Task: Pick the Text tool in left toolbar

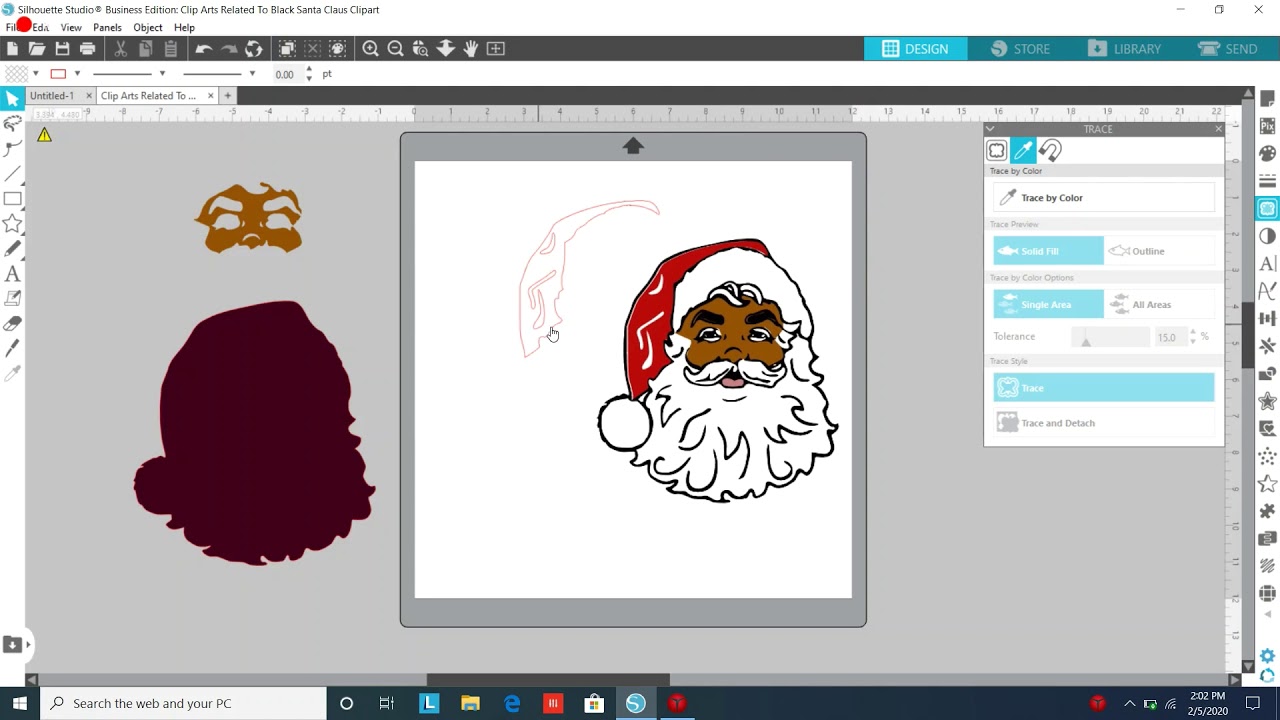Action: pos(12,273)
